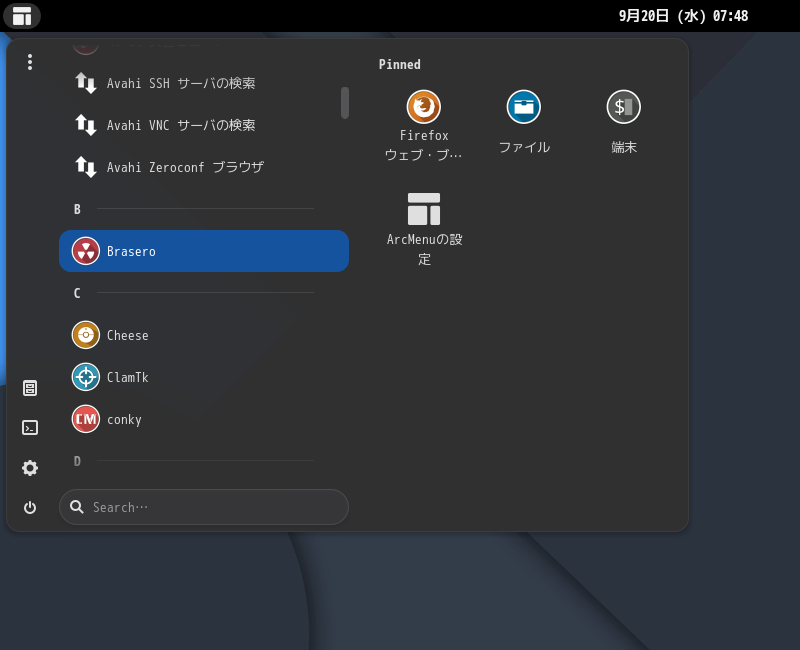Select the "Cheese" text label
The width and height of the screenshot is (800, 650).
click(128, 335)
